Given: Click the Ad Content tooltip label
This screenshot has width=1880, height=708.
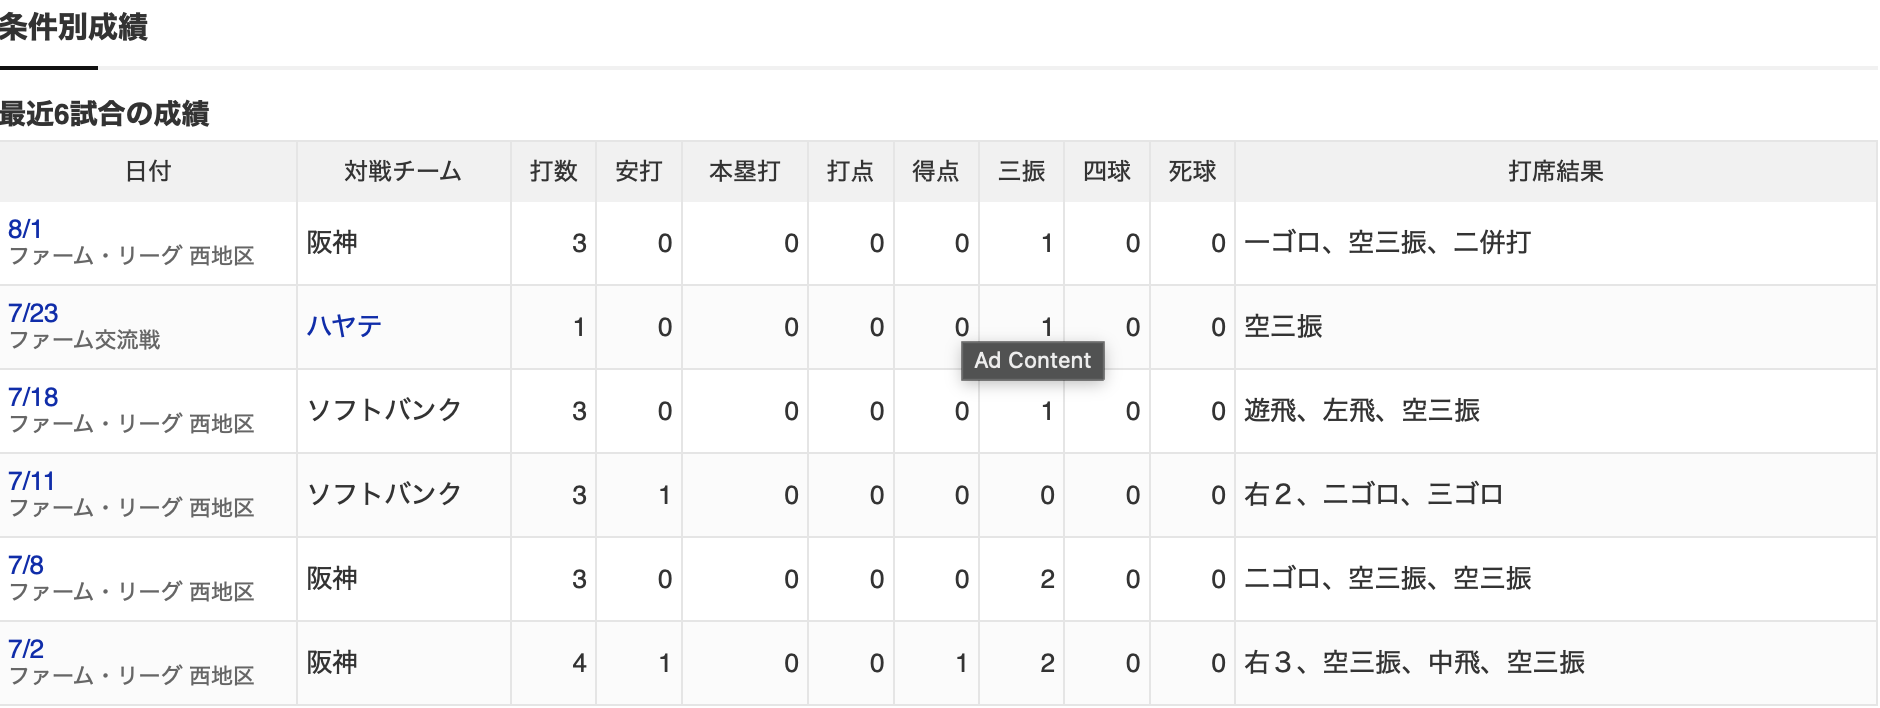Looking at the screenshot, I should pos(1033,361).
